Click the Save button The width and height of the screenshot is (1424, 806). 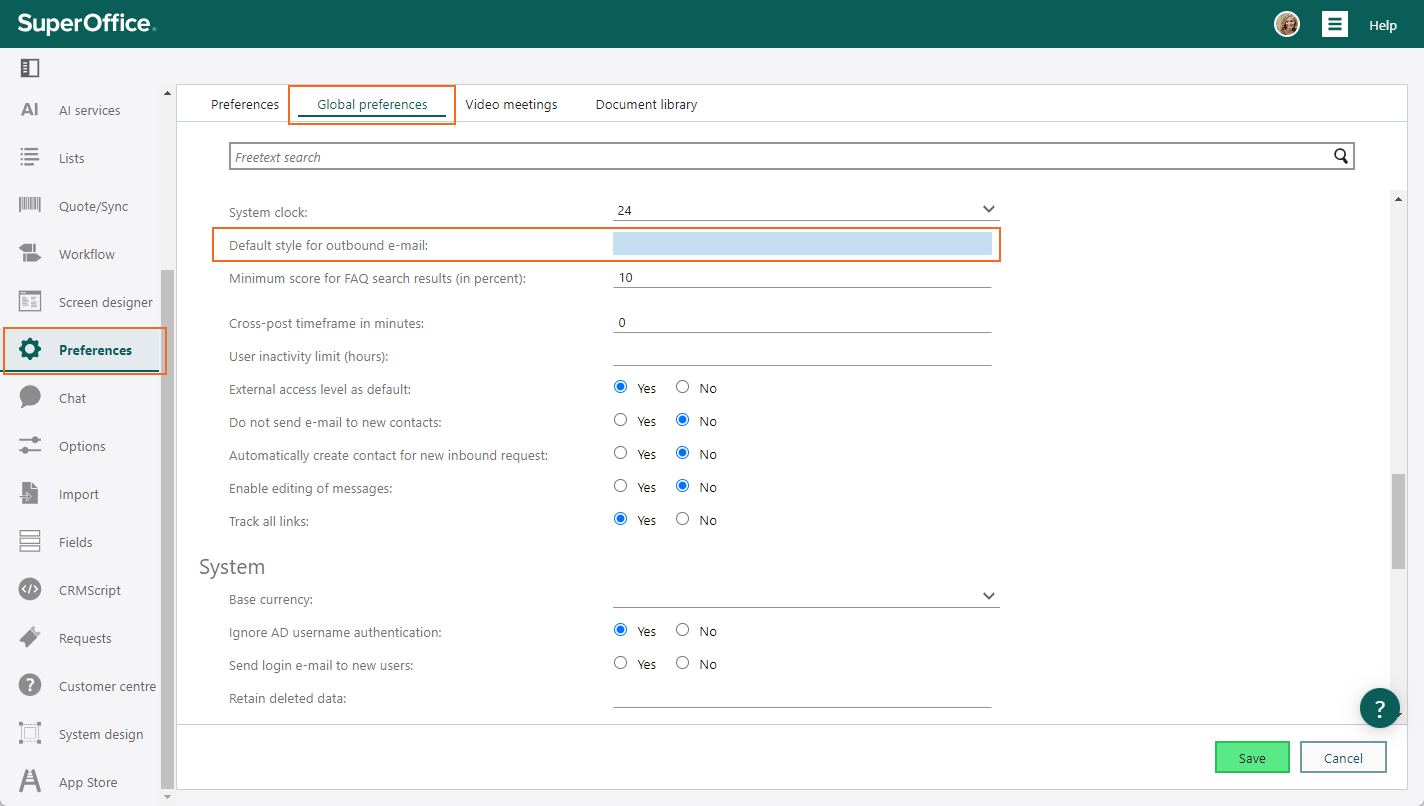click(x=1252, y=758)
